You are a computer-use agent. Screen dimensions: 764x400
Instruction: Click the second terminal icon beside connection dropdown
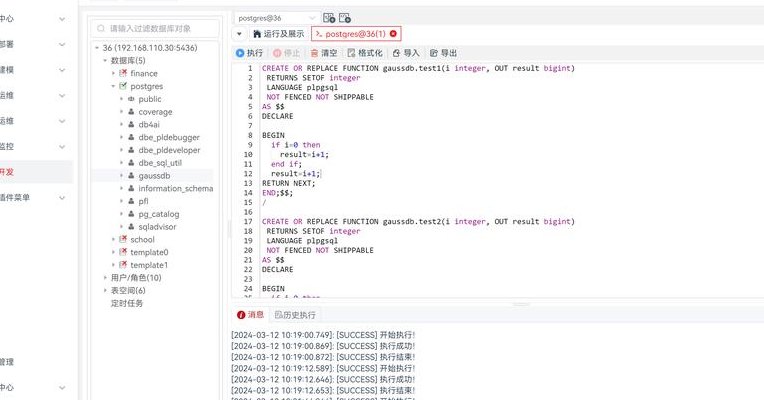click(x=345, y=18)
